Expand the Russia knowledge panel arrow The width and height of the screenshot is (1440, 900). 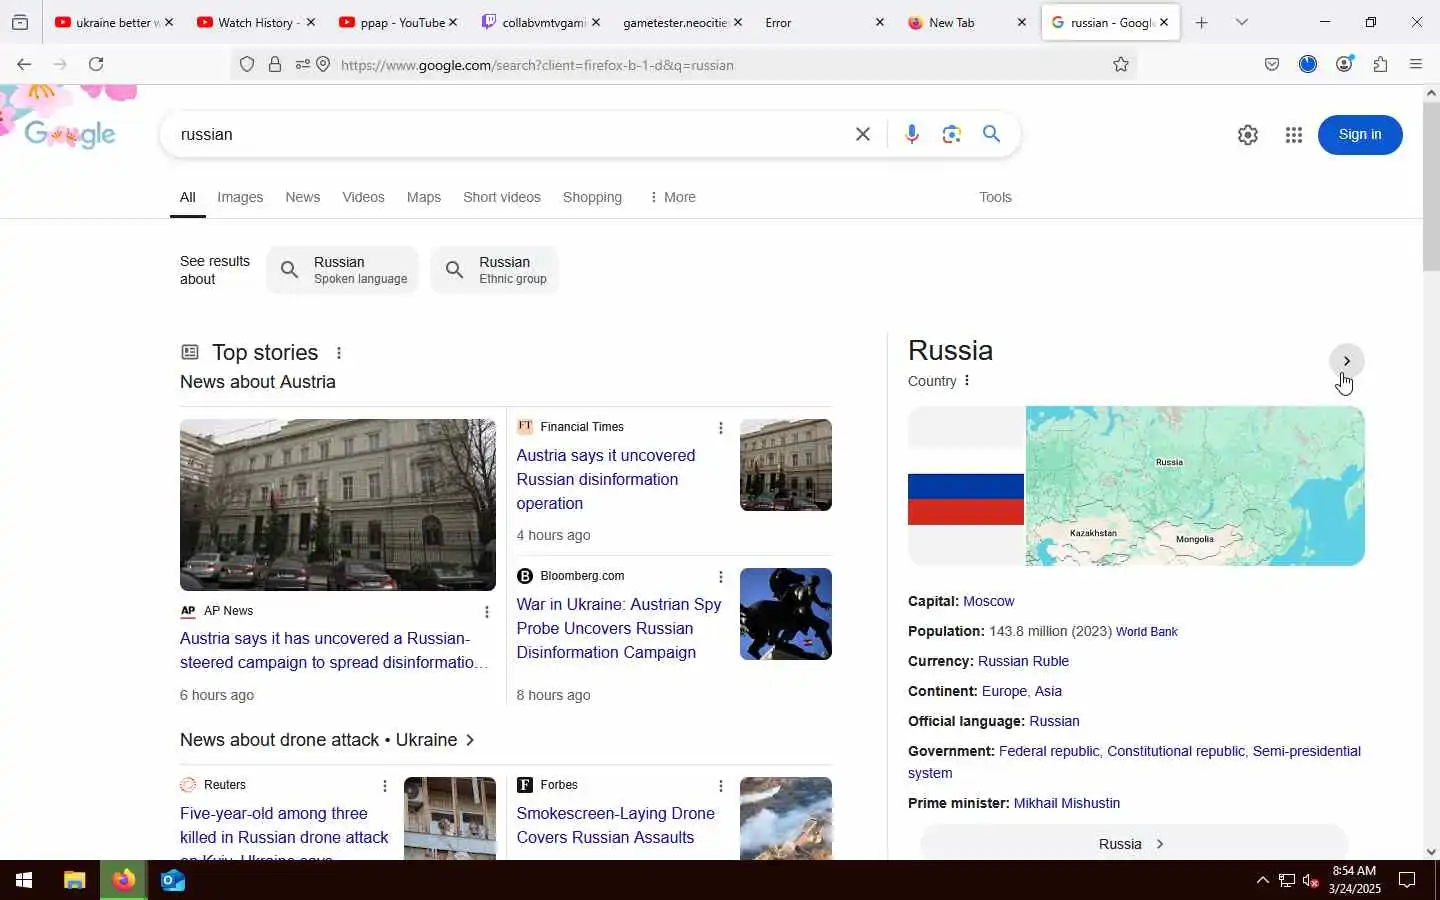1347,361
